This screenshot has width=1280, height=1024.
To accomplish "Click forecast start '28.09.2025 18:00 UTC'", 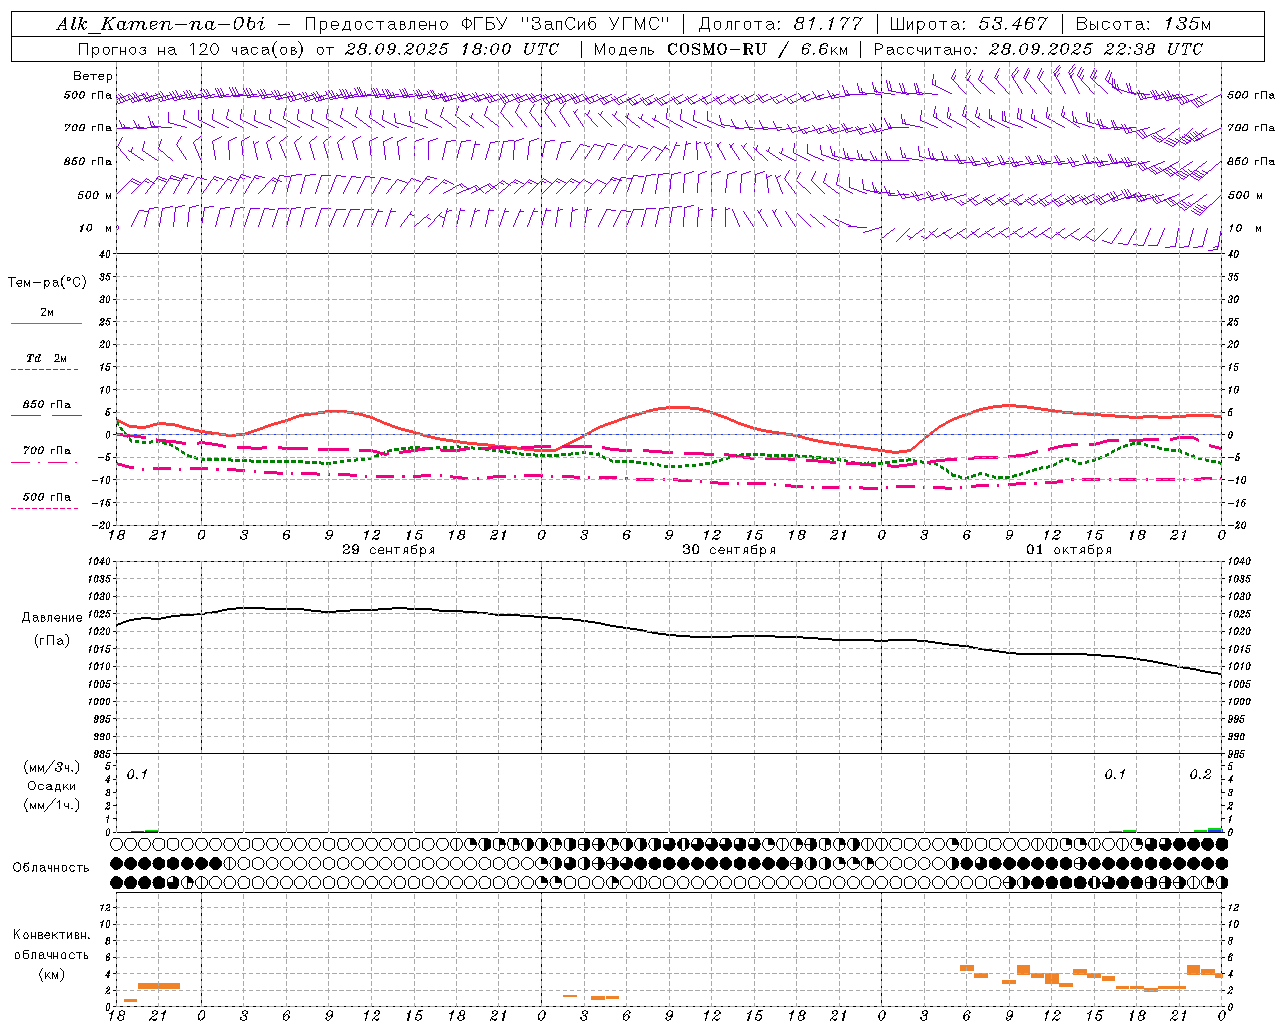I will click(x=451, y=49).
